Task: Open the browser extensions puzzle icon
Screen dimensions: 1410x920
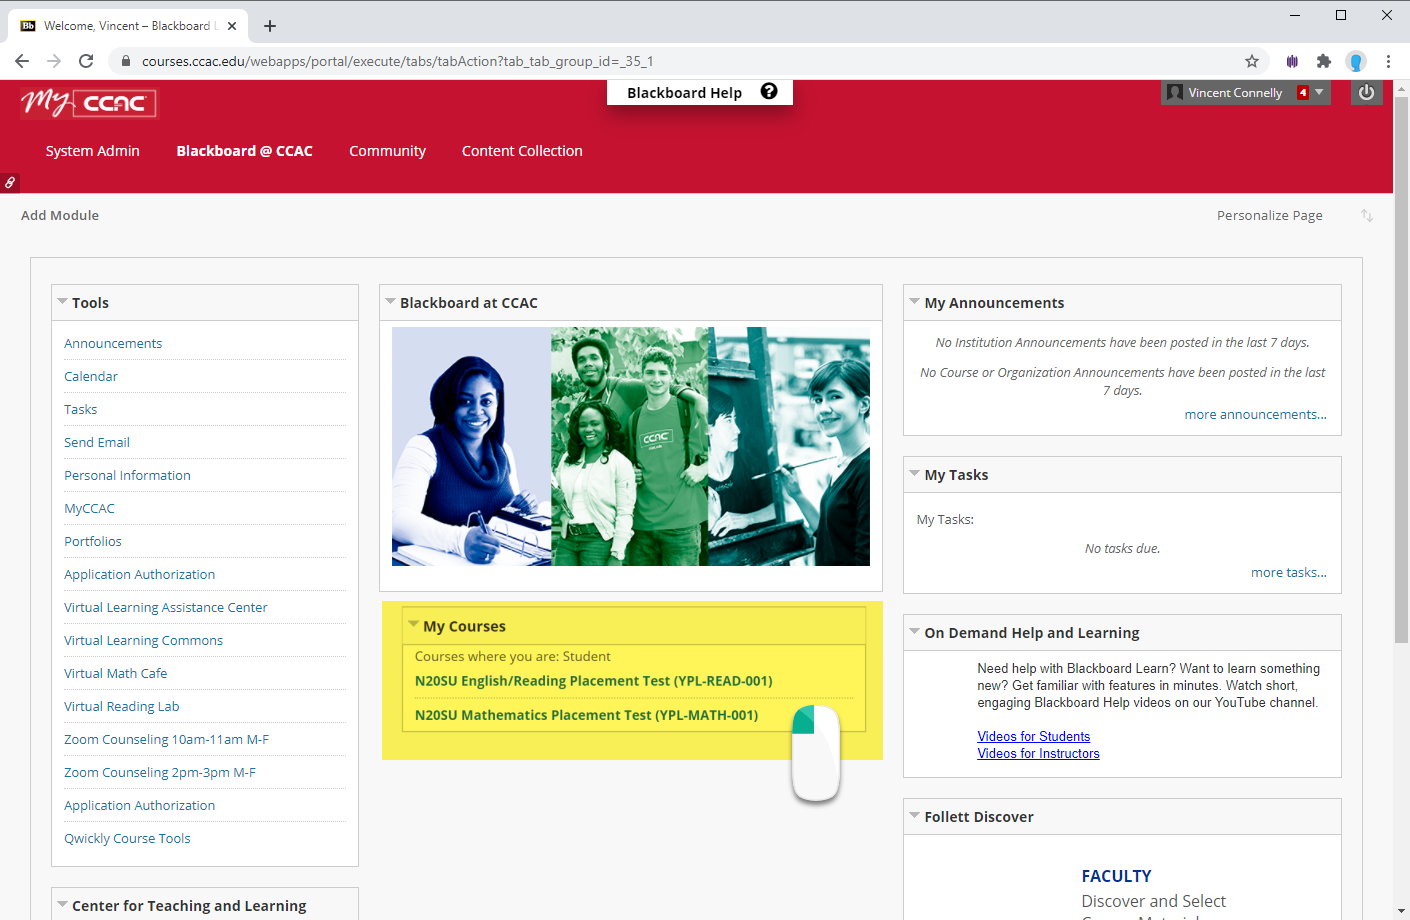Action: coord(1324,61)
